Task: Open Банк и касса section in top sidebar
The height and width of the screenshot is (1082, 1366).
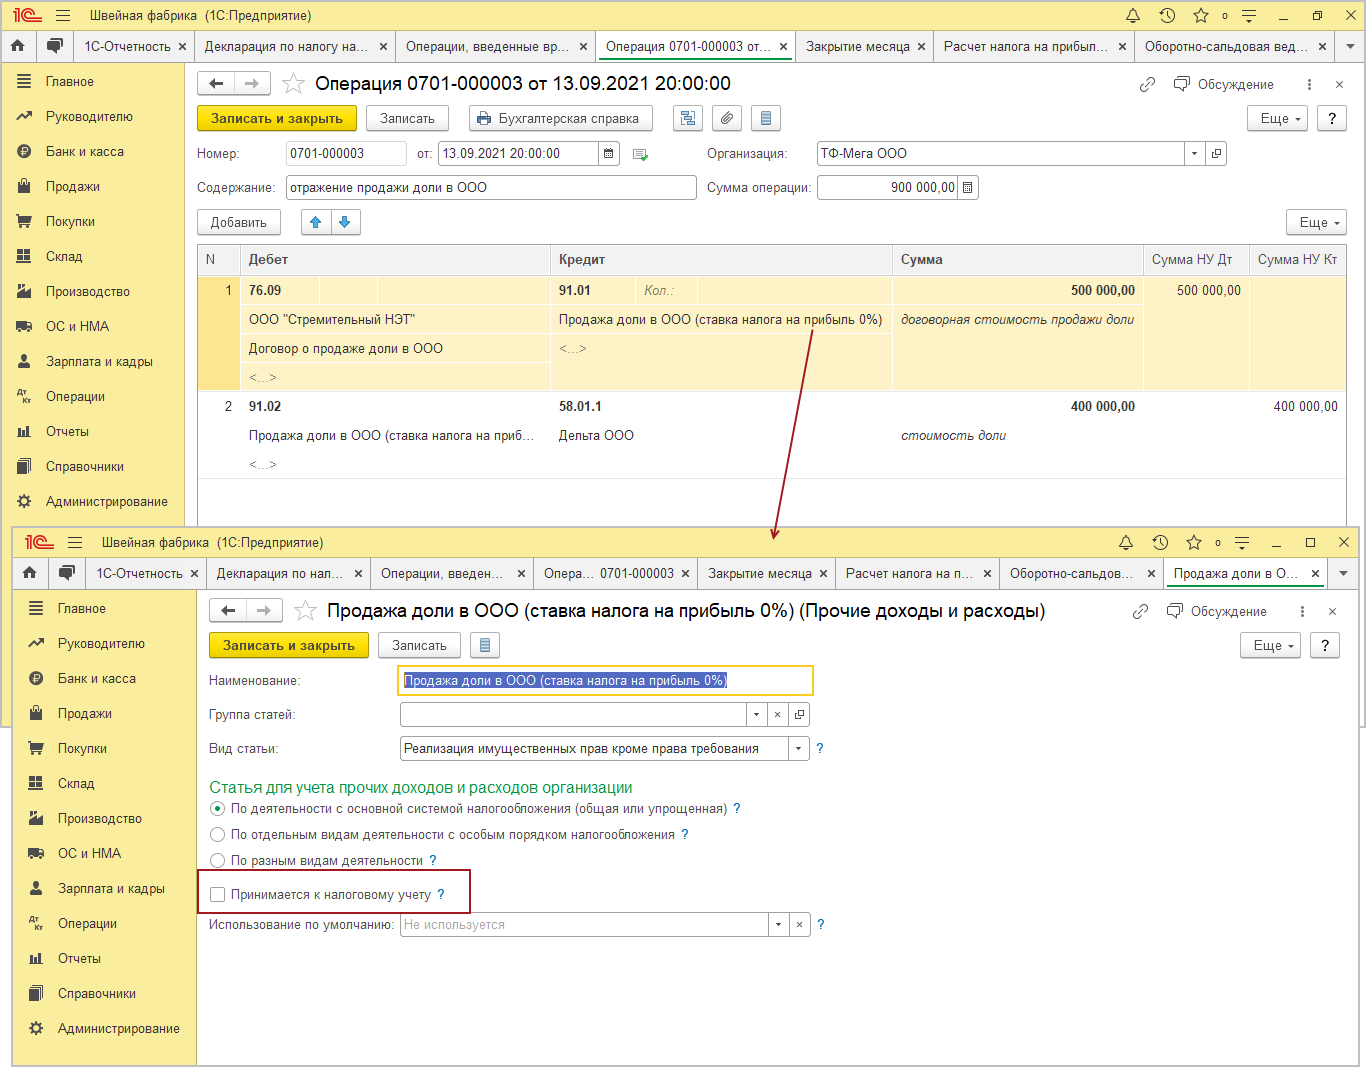Action: [x=85, y=152]
